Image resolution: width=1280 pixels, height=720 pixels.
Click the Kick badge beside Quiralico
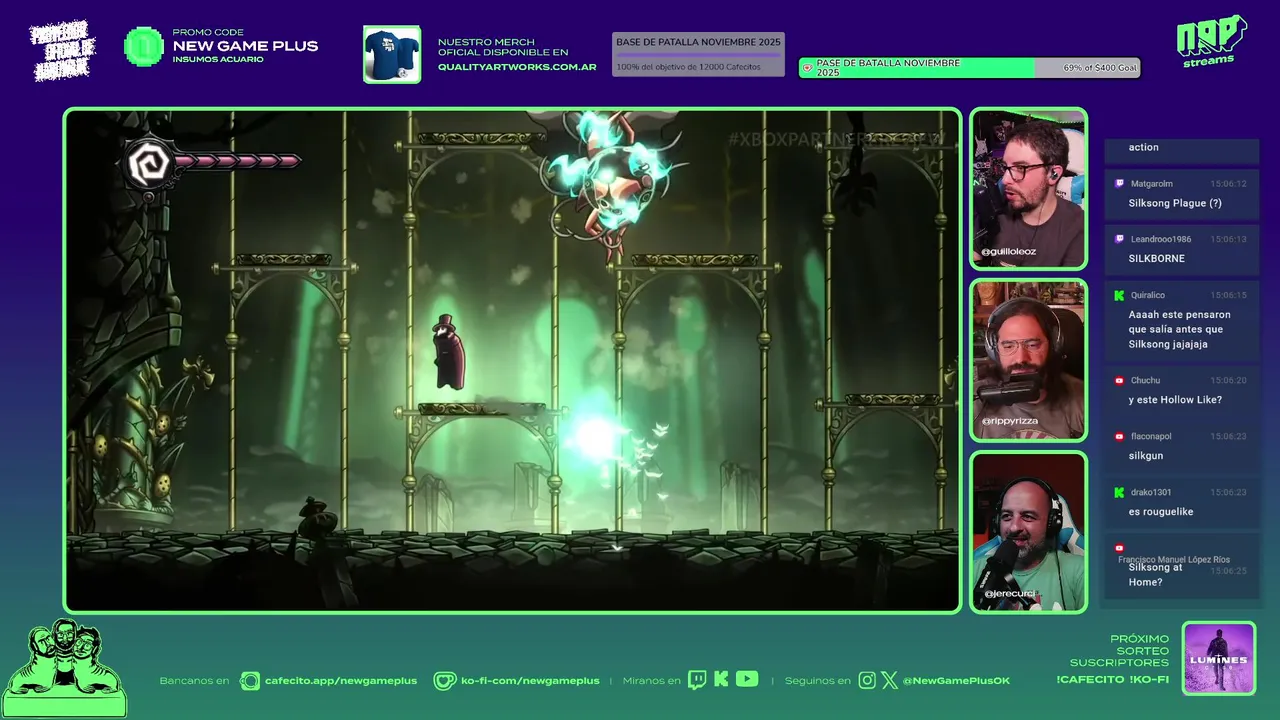tap(1118, 295)
